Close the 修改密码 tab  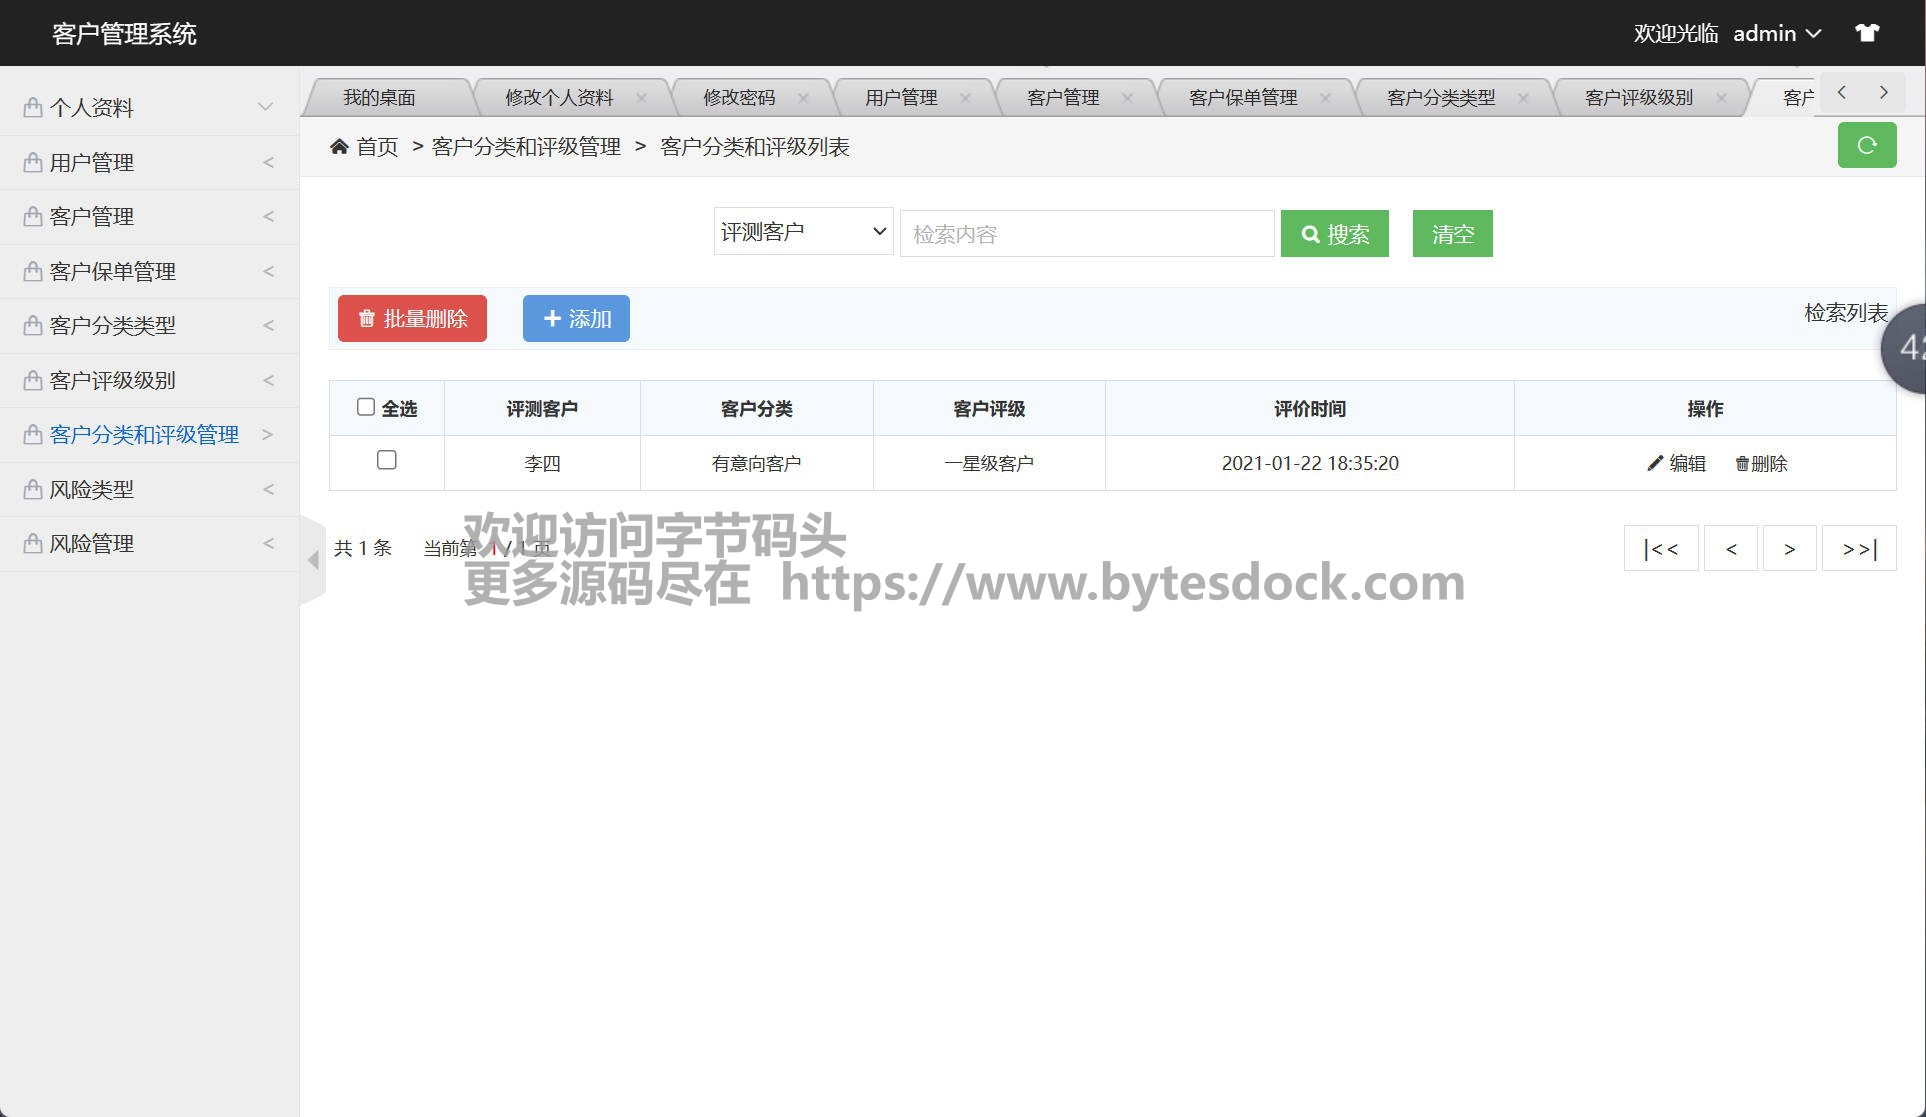tap(803, 98)
